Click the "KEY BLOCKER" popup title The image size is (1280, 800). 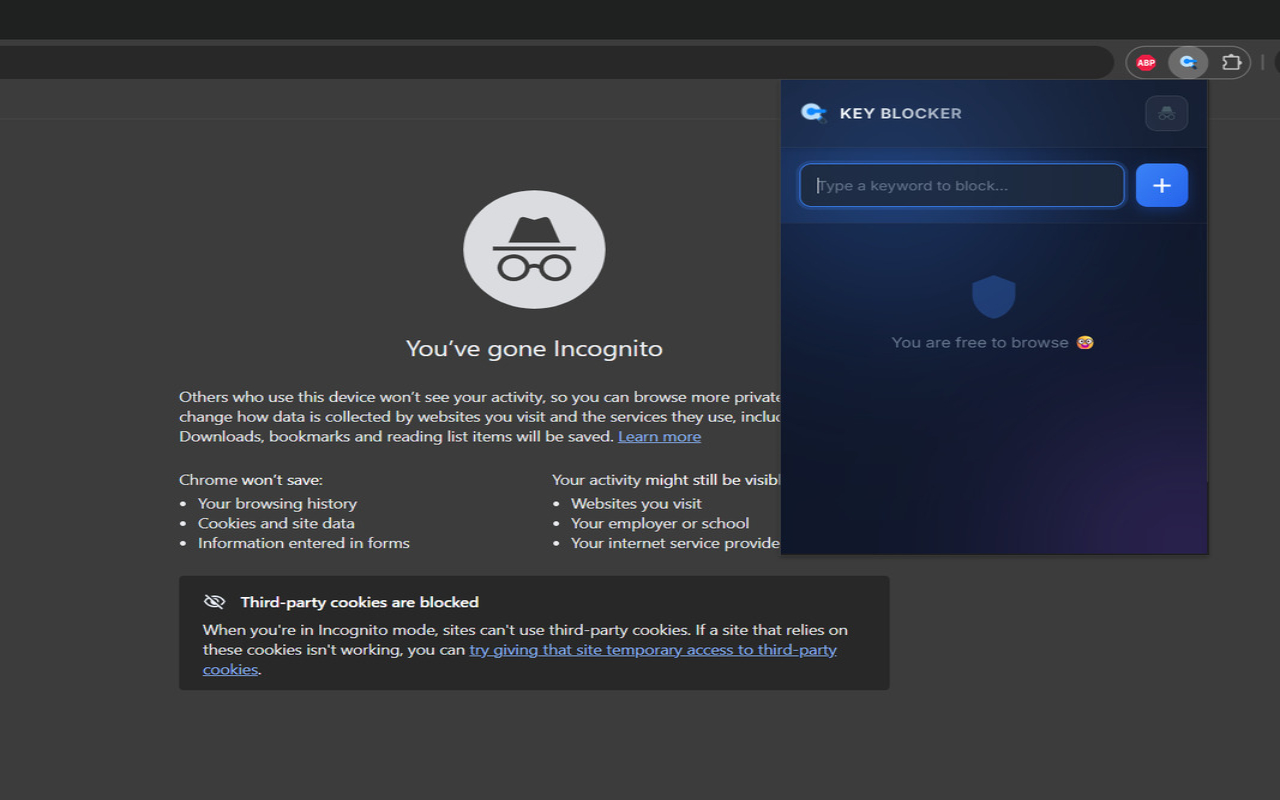point(901,113)
